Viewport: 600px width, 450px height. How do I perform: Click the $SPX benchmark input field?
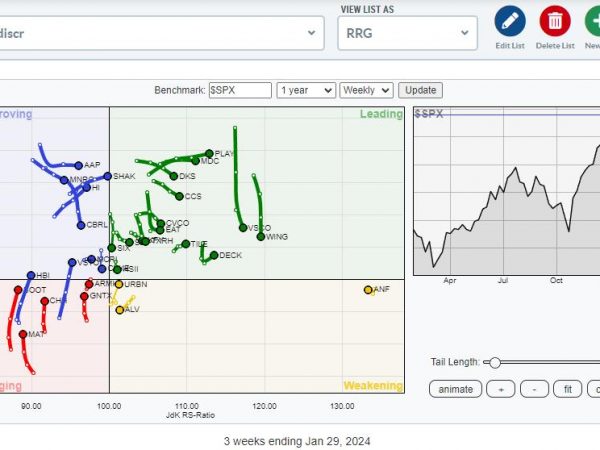coord(240,90)
